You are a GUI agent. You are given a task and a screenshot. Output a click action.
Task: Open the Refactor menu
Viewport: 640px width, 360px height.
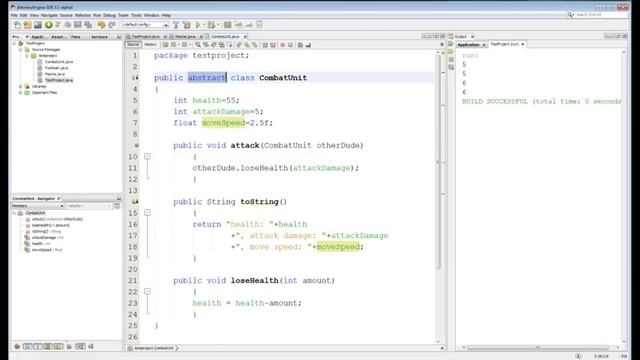tap(83, 15)
